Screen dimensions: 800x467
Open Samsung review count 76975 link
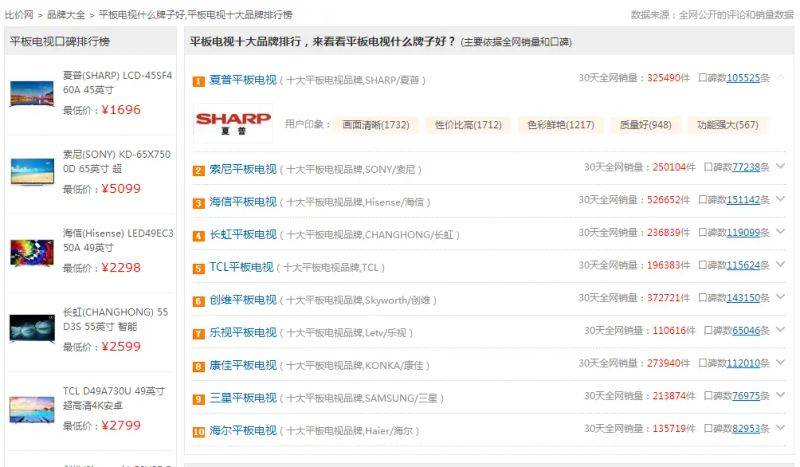coord(746,396)
